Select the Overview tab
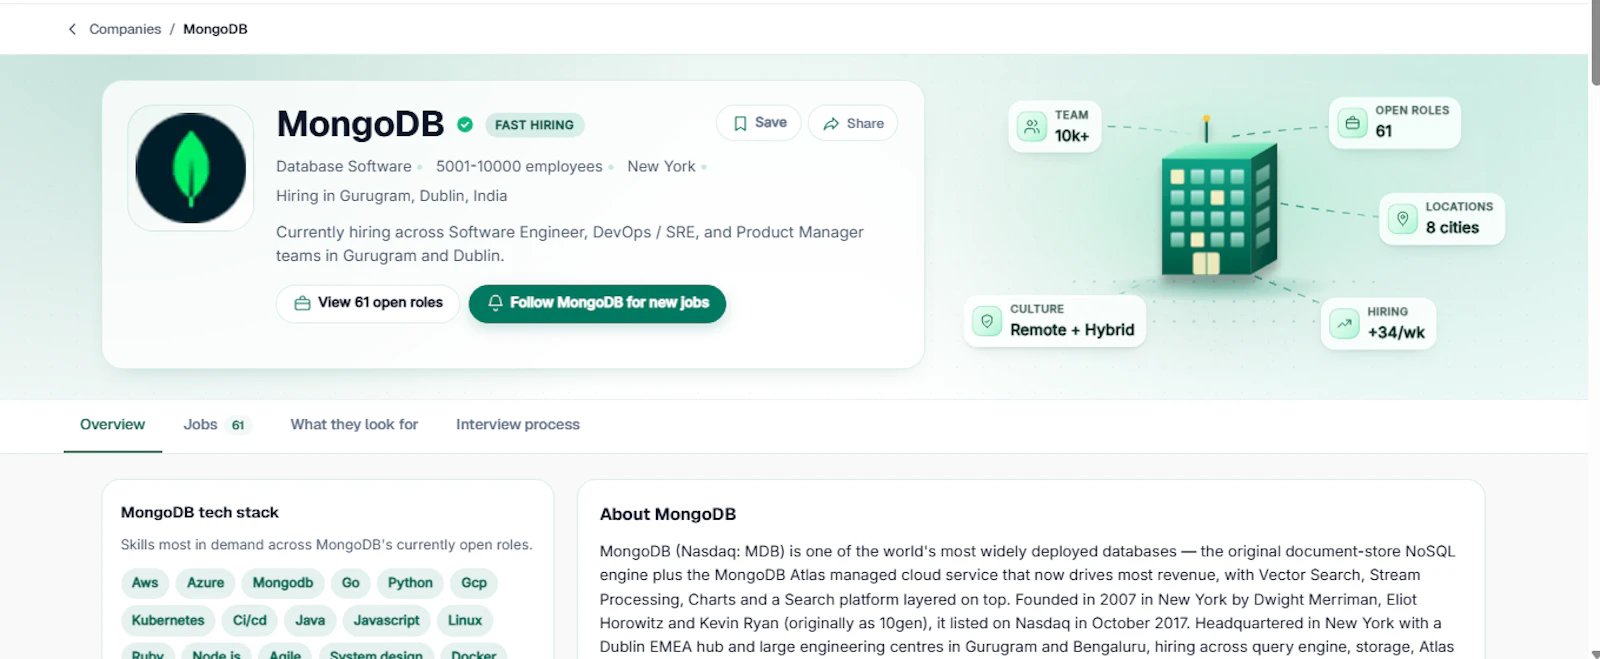The width and height of the screenshot is (1600, 659). coord(112,425)
